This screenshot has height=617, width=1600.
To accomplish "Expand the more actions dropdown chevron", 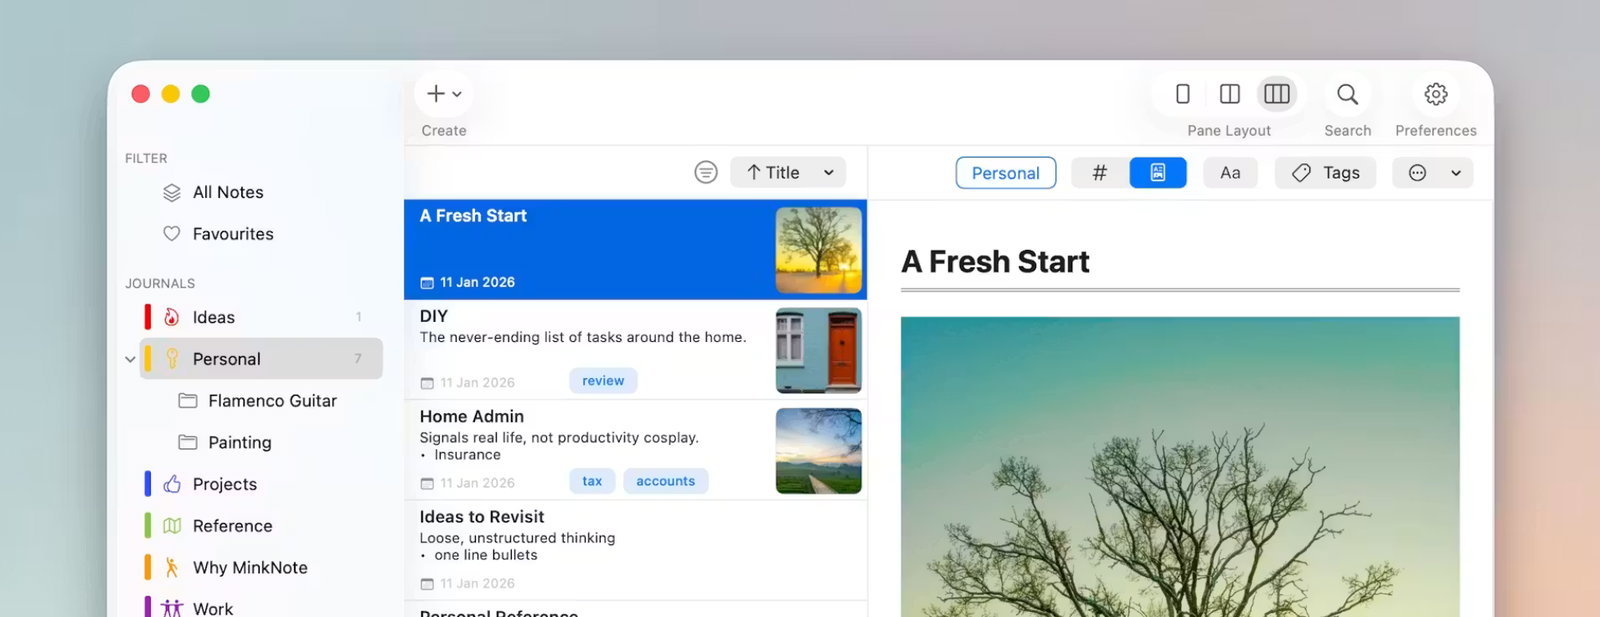I will (1456, 173).
